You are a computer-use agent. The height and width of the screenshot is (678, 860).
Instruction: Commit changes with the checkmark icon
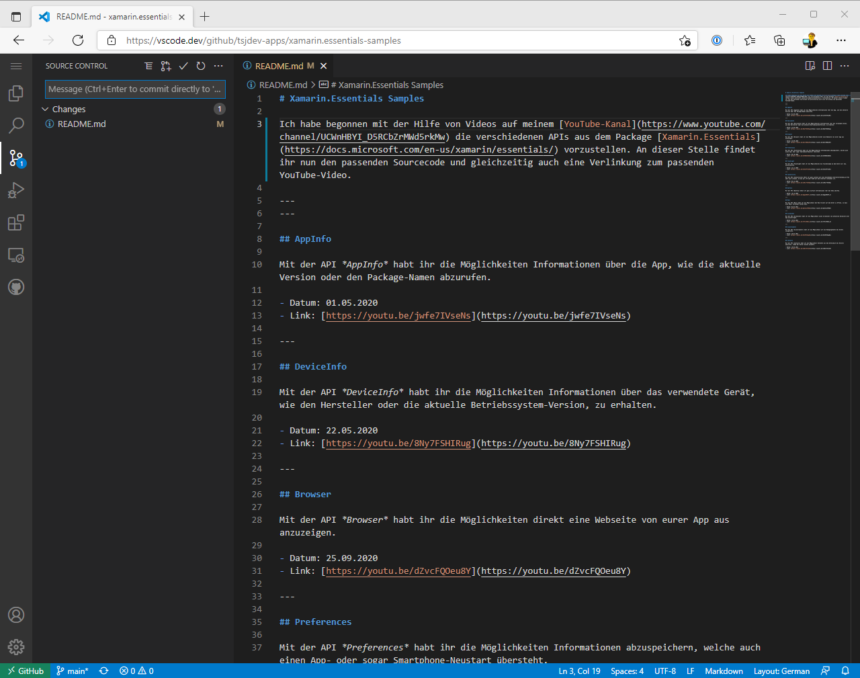click(x=183, y=65)
